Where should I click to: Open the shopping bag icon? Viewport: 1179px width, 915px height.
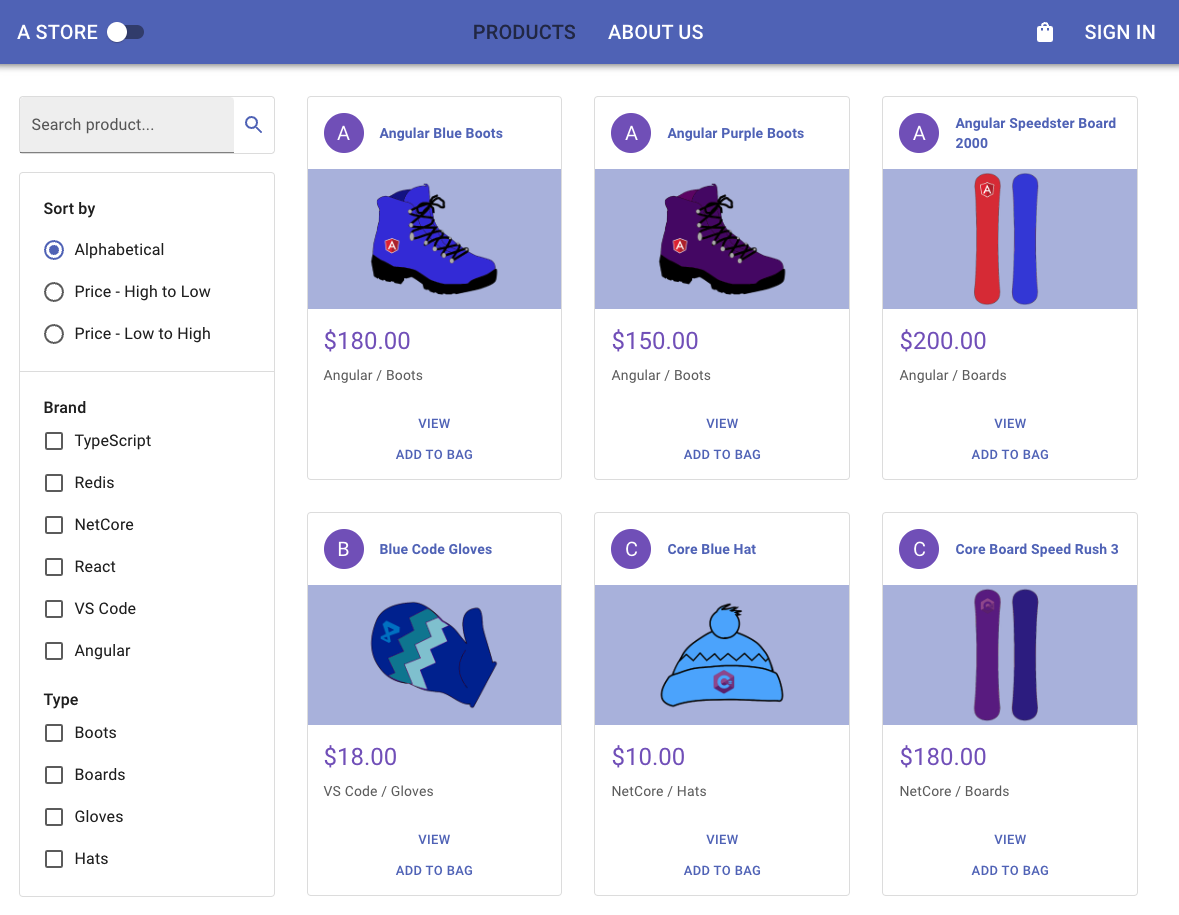(1045, 32)
